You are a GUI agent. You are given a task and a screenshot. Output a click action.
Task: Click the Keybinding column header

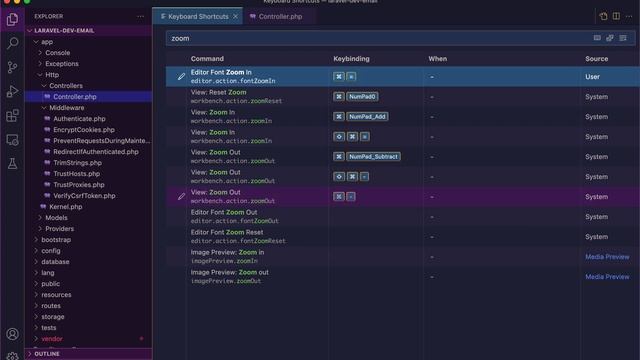point(351,59)
